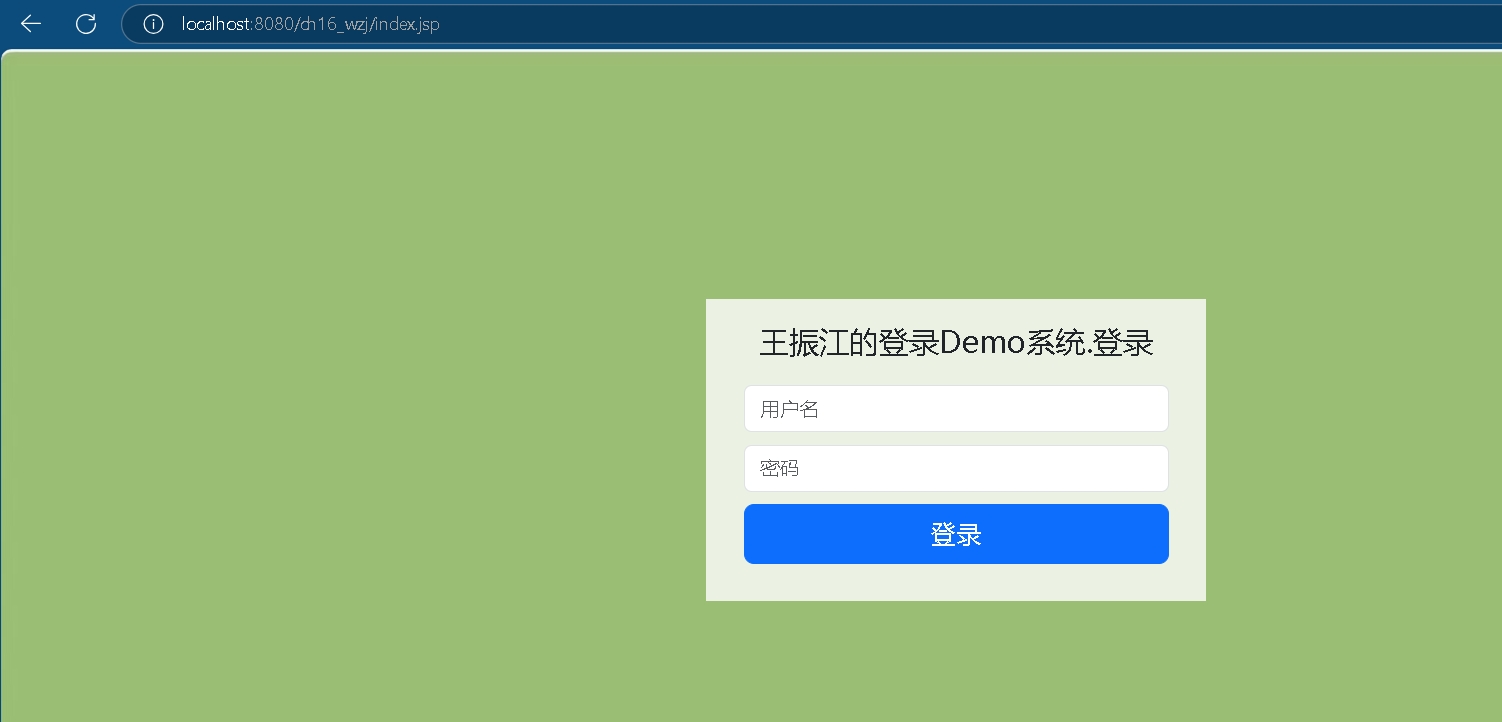Click "系统" in the heading text
Screen dimensions: 1502x722
click(x=1055, y=343)
